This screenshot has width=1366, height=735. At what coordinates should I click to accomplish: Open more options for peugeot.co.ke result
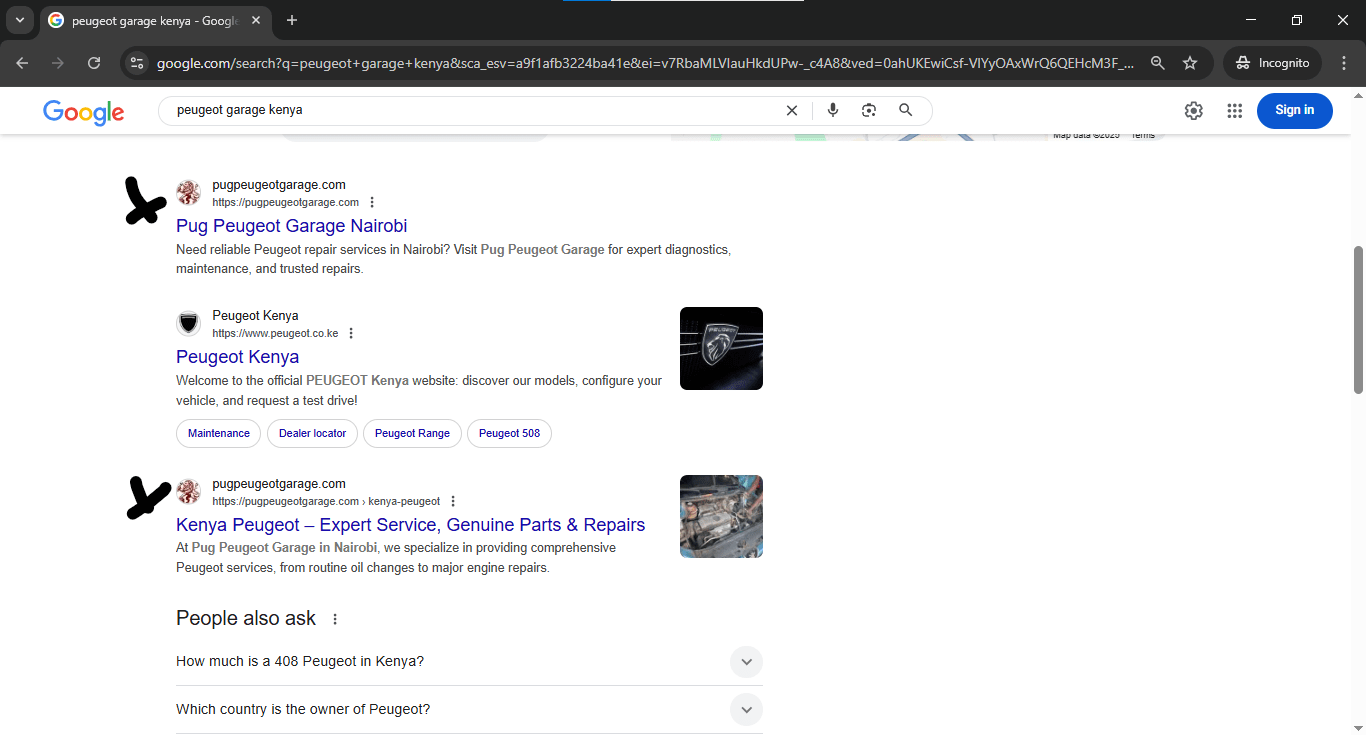351,333
